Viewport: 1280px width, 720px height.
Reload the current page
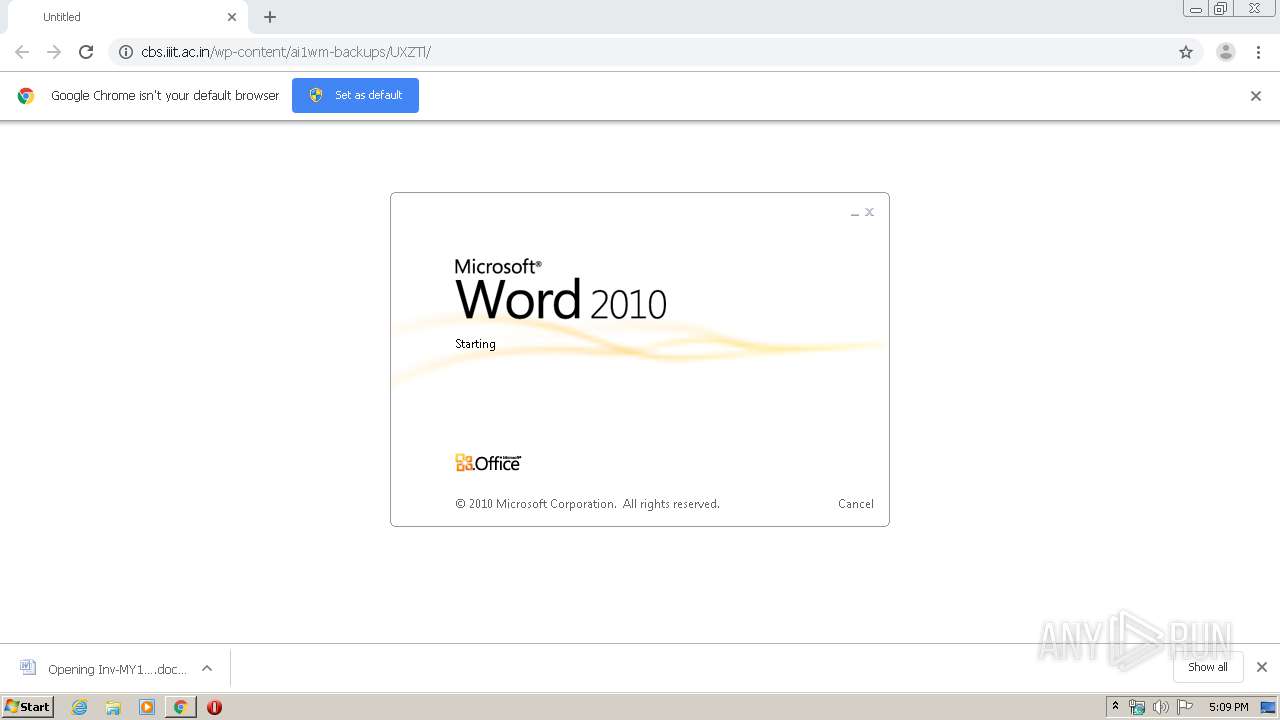[x=86, y=52]
